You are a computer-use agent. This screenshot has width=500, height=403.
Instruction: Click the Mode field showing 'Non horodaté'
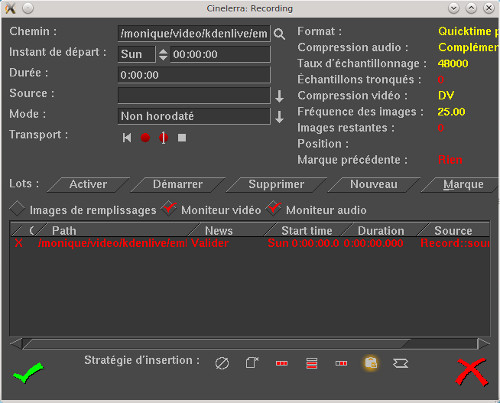pyautogui.click(x=194, y=116)
